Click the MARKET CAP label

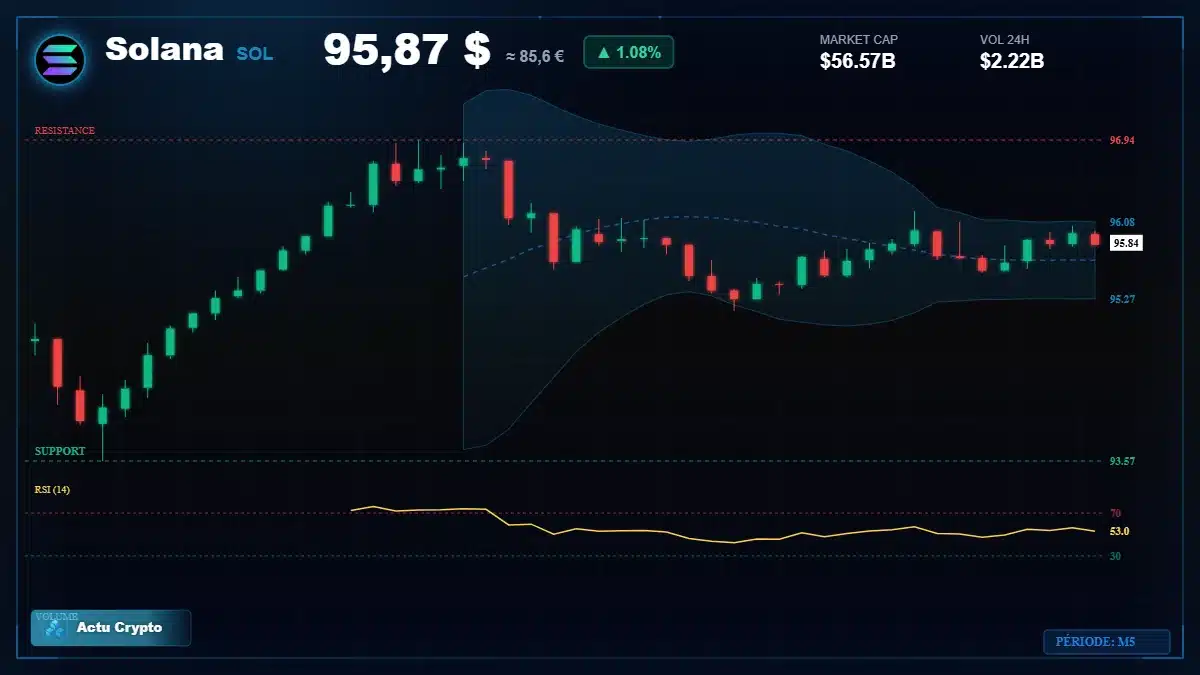coord(859,40)
